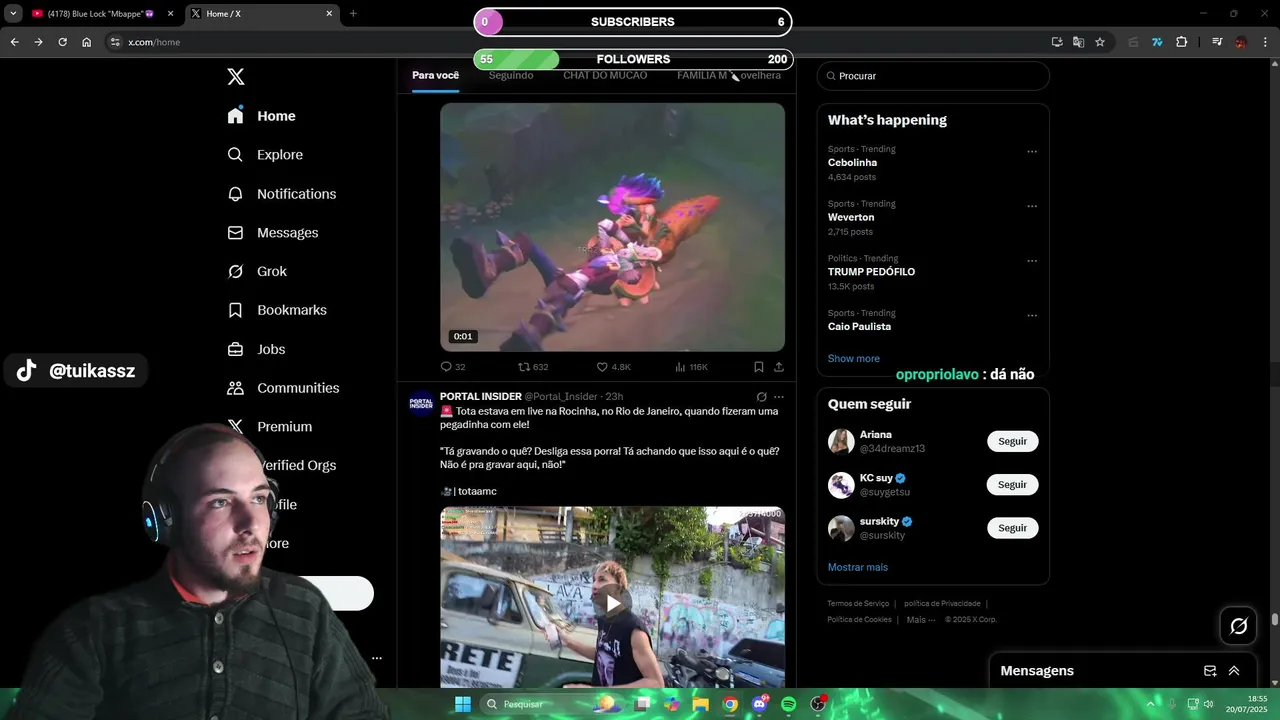Open Windows Start menu
This screenshot has width=1280, height=720.
(462, 704)
